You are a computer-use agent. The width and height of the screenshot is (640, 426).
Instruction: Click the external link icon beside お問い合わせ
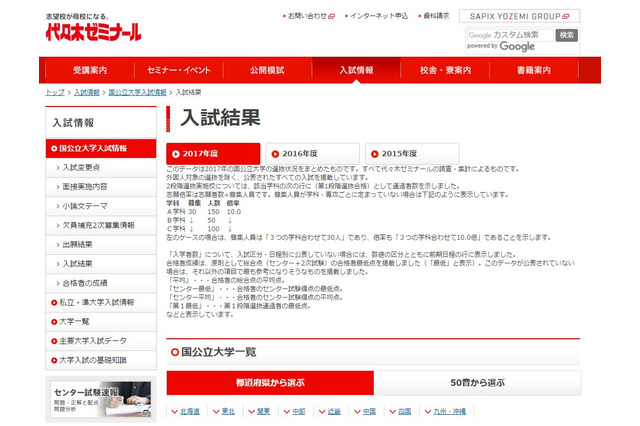pos(331,16)
